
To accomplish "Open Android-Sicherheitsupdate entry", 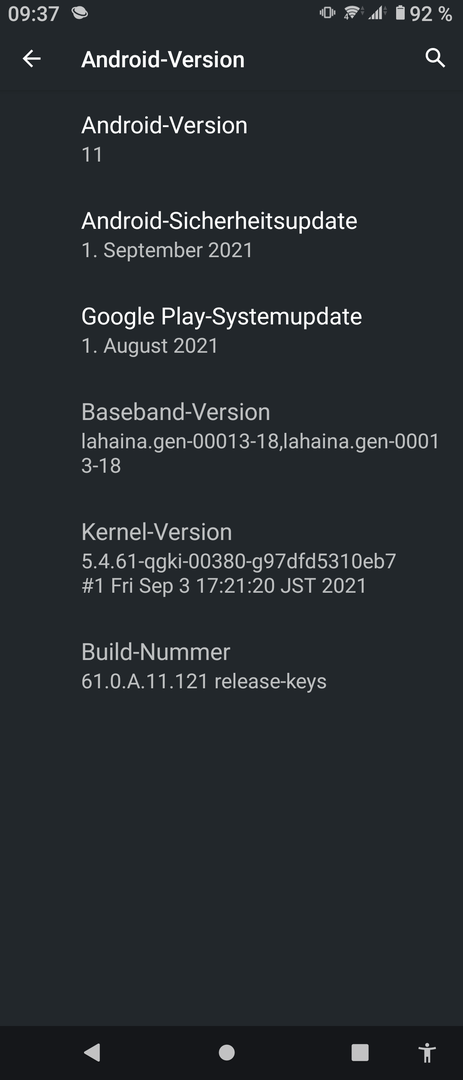I will (x=232, y=235).
